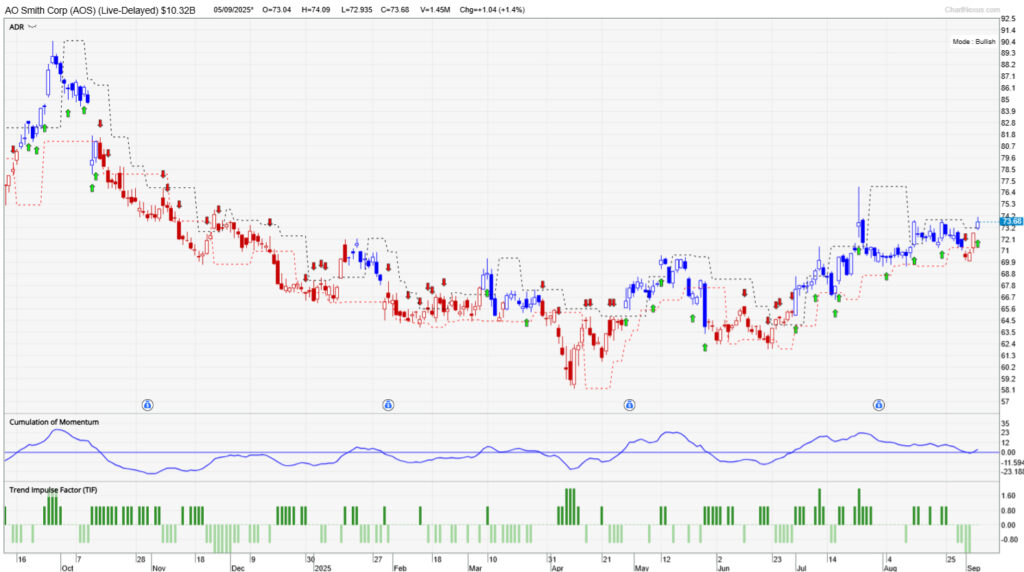Click the H=74.09 high value
This screenshot has height=572, width=1024.
[x=315, y=10]
